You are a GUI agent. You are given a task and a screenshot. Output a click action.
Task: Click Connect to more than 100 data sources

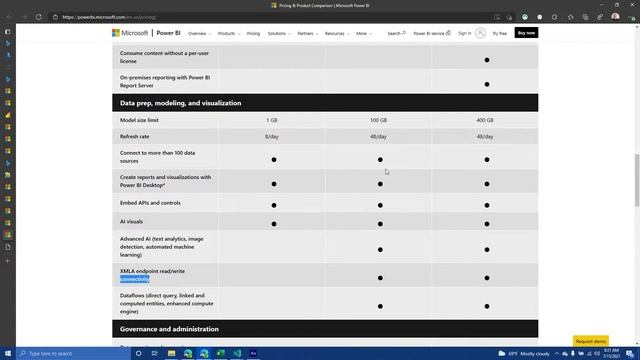tap(158, 157)
